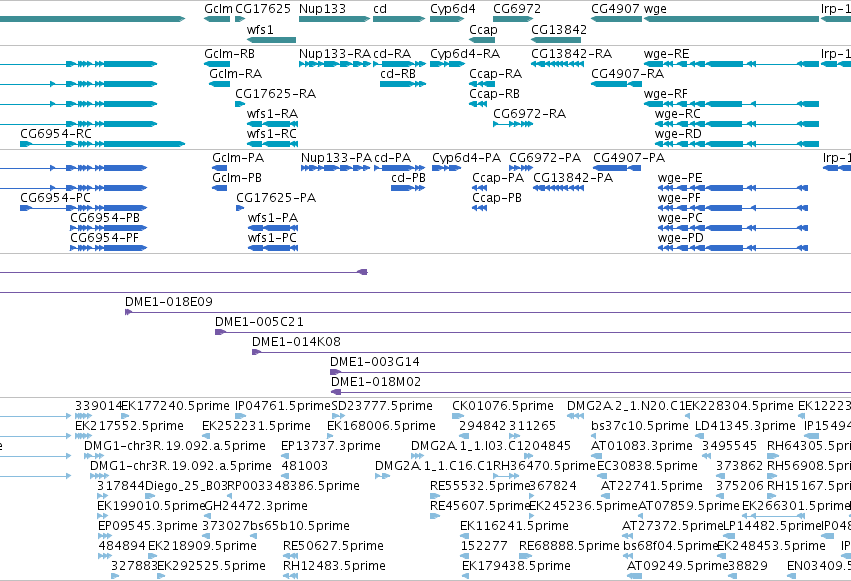
Task: Click the Cyp6d4 gene label
Action: 453,9
